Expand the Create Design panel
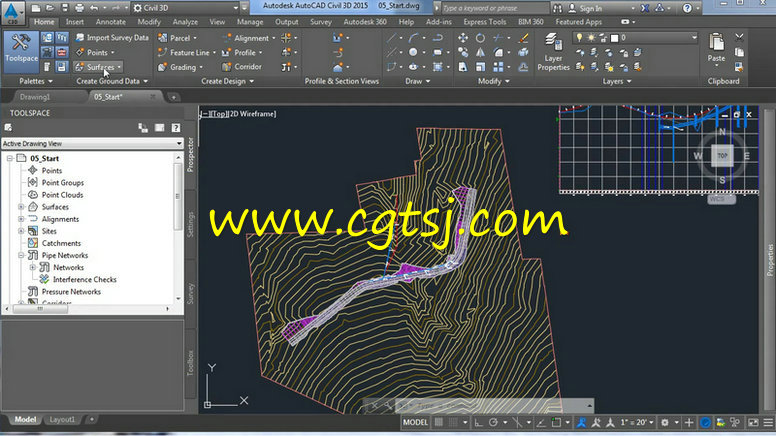776x436 pixels. click(x=227, y=81)
